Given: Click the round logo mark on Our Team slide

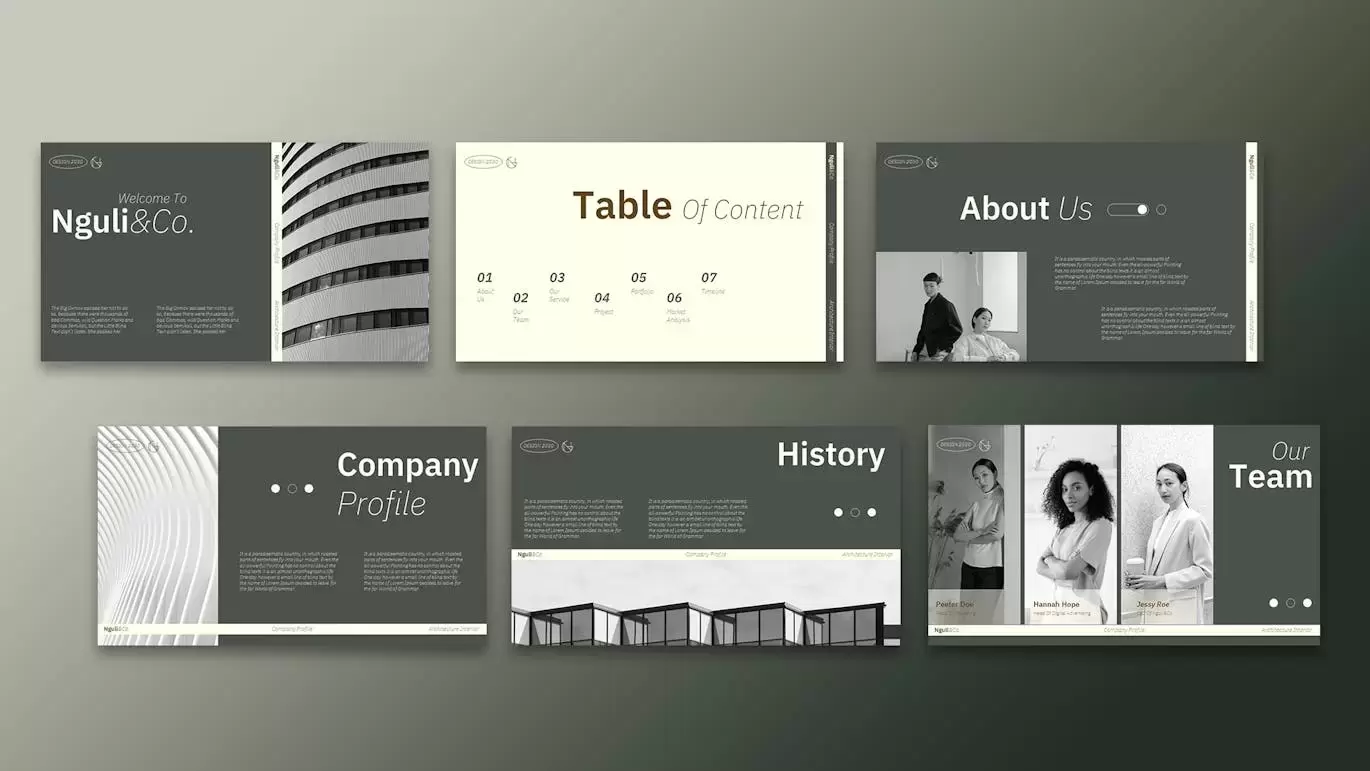Looking at the screenshot, I should tap(984, 445).
